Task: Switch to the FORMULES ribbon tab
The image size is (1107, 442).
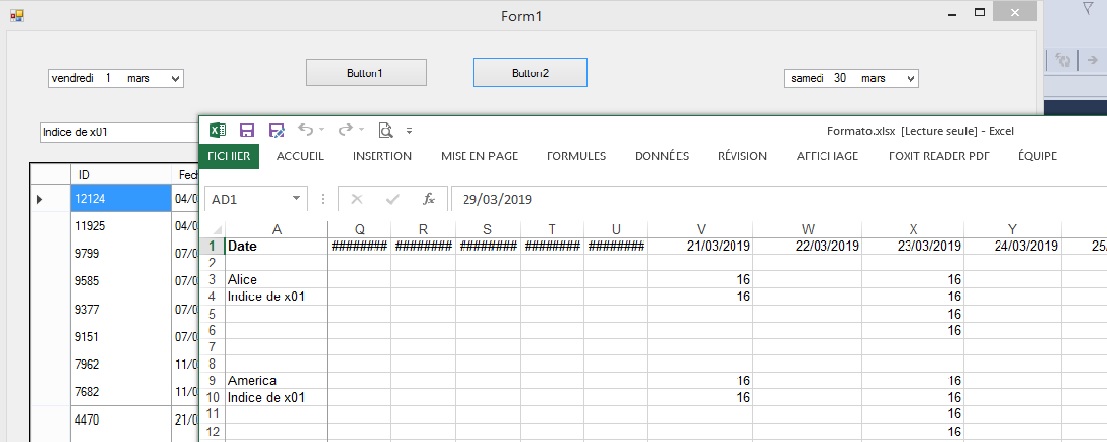Action: pyautogui.click(x=576, y=156)
